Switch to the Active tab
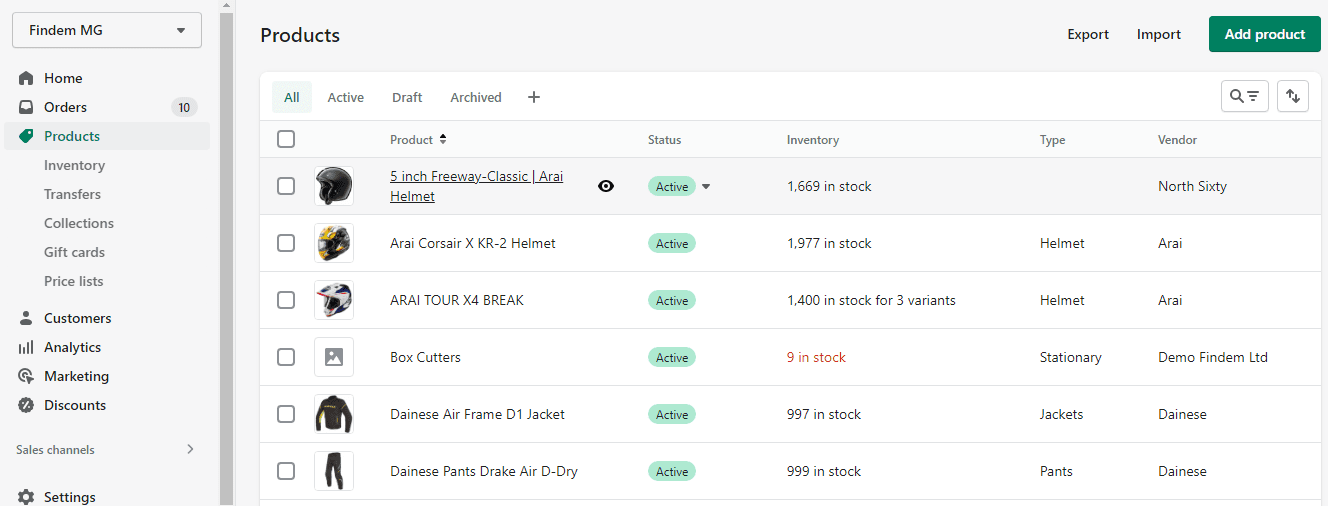Screen dimensions: 1328x506 [346, 97]
